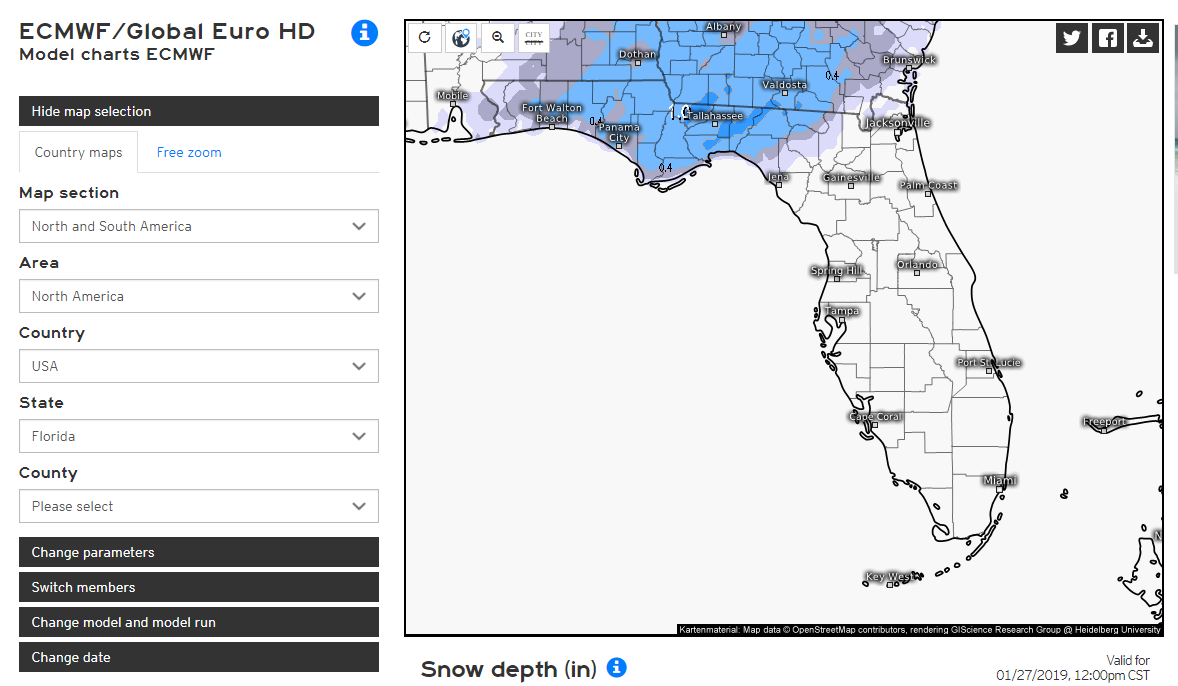Open the State dropdown showing Florida

pos(199,436)
